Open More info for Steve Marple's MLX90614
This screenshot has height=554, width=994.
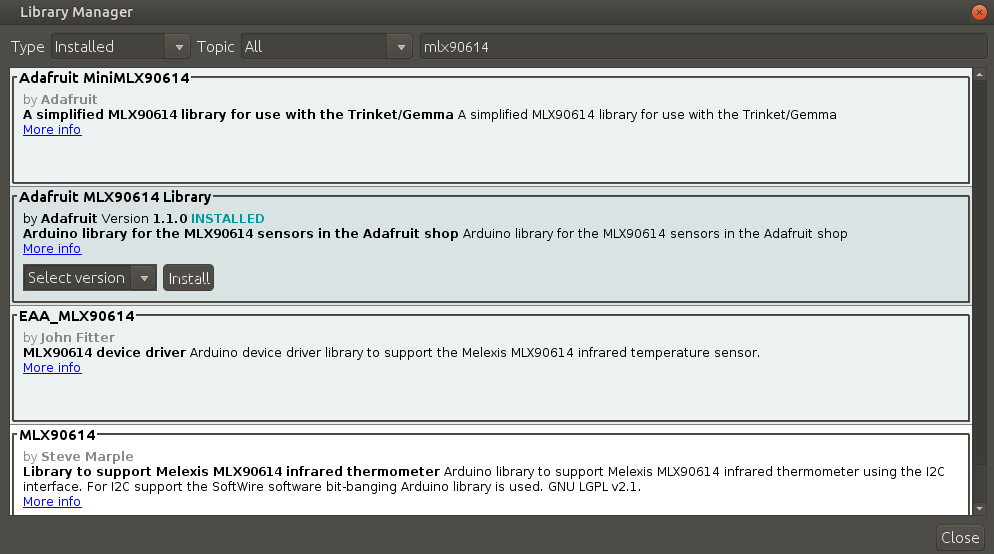(x=52, y=502)
